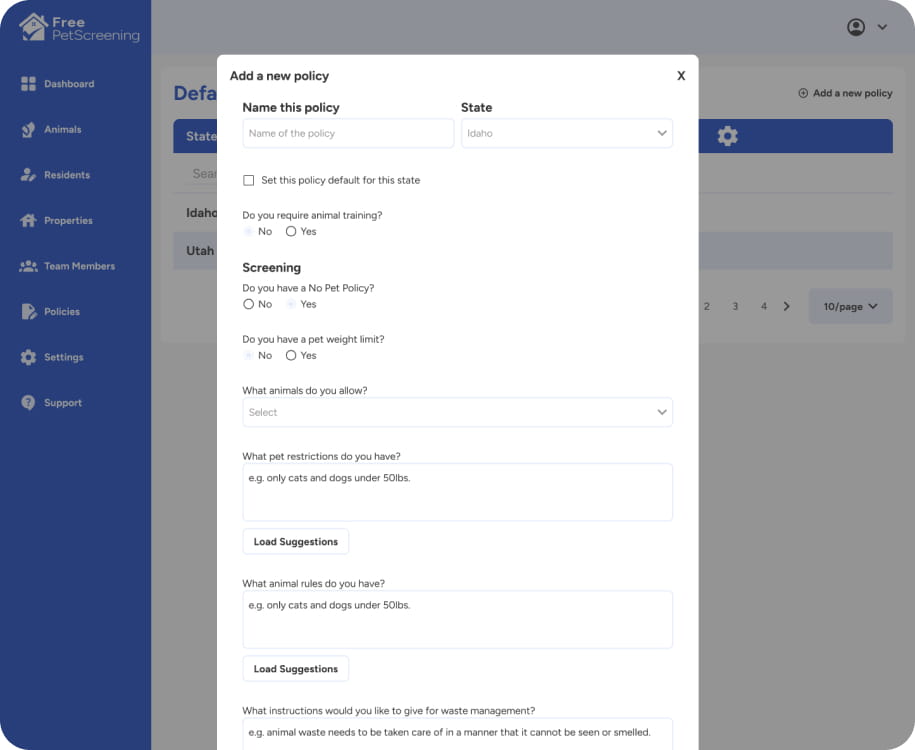Click the Policies document icon

(x=28, y=312)
